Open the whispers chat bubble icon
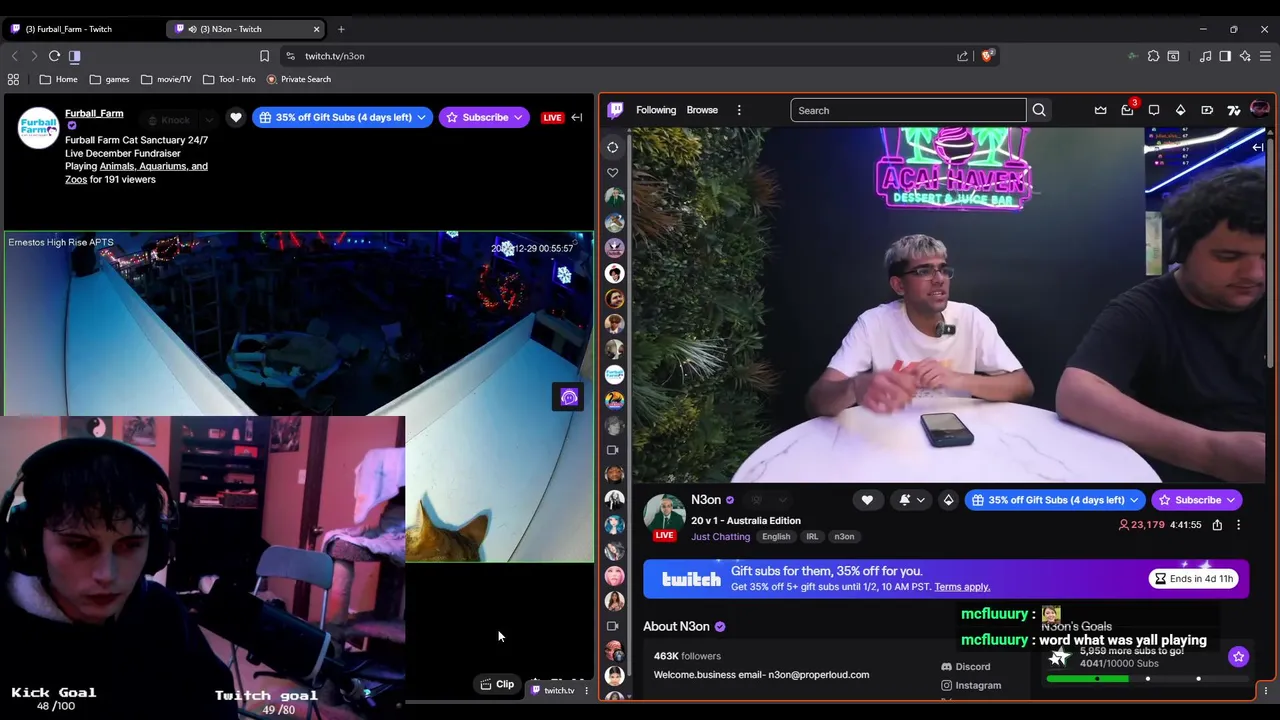The image size is (1280, 720). tap(1154, 110)
